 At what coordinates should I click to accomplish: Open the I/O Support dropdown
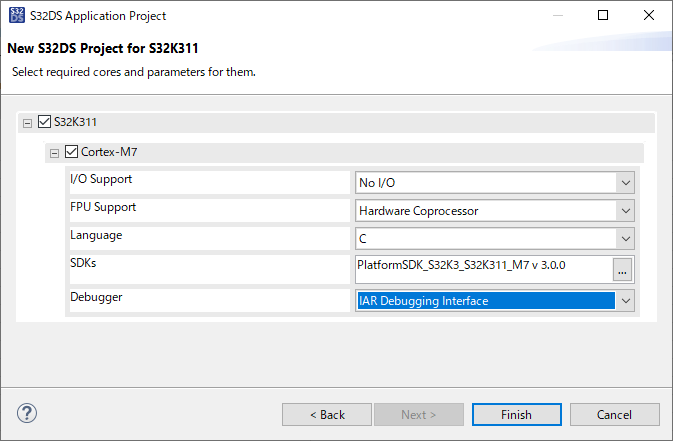[625, 182]
